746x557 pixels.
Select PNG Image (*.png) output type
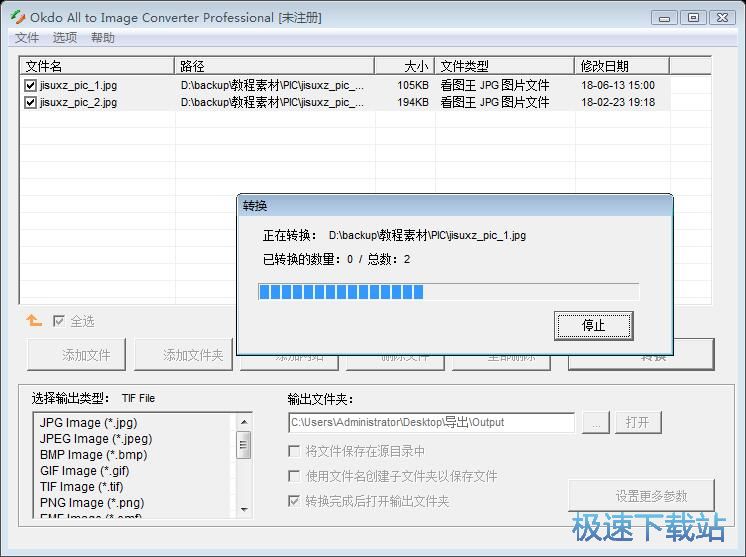pyautogui.click(x=92, y=503)
